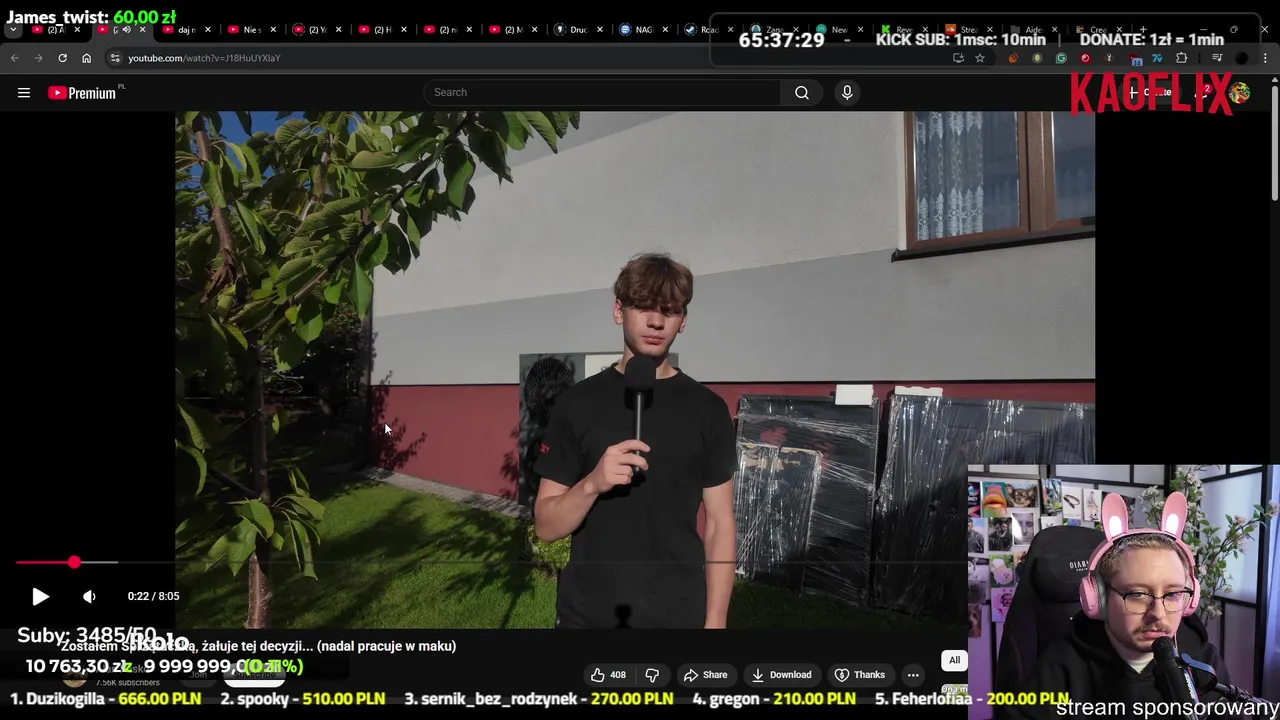Play the paused video
Image resolution: width=1280 pixels, height=720 pixels.
tap(40, 596)
